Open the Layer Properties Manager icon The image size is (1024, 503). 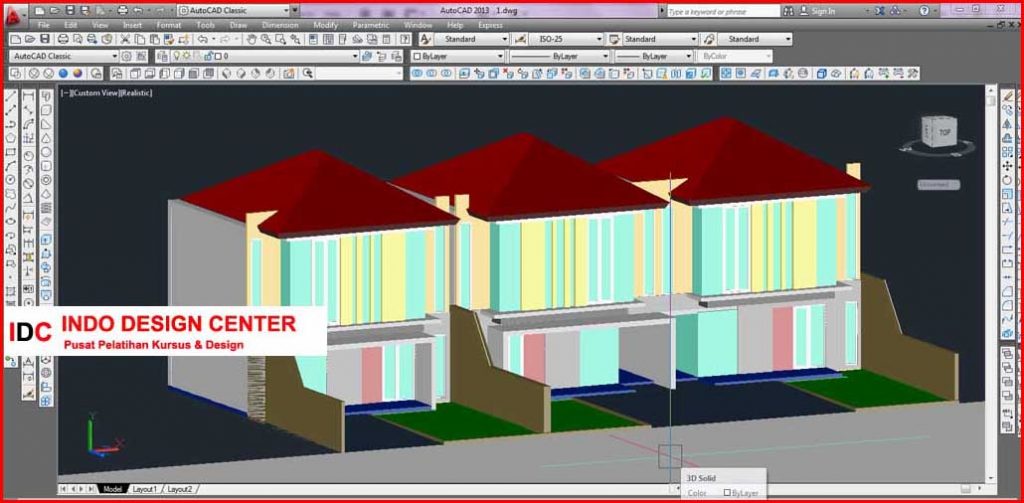coord(161,56)
